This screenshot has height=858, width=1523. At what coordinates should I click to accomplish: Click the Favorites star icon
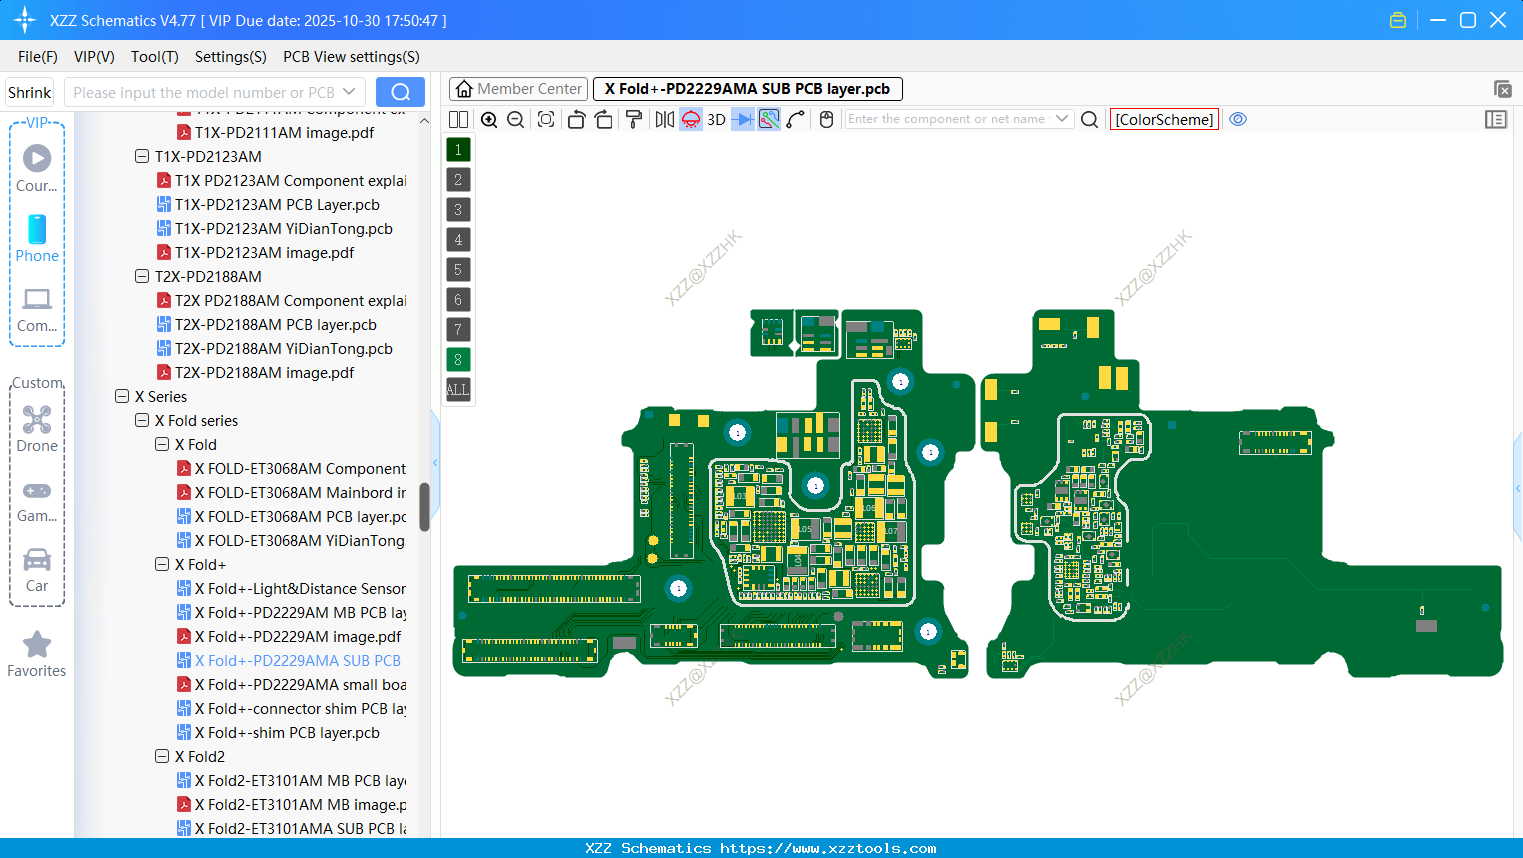[x=37, y=643]
